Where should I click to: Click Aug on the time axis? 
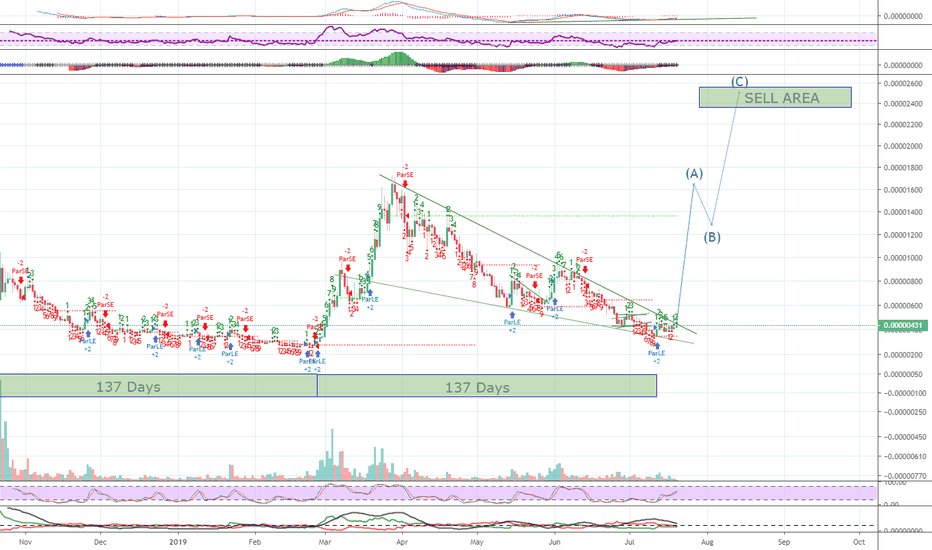[x=707, y=542]
